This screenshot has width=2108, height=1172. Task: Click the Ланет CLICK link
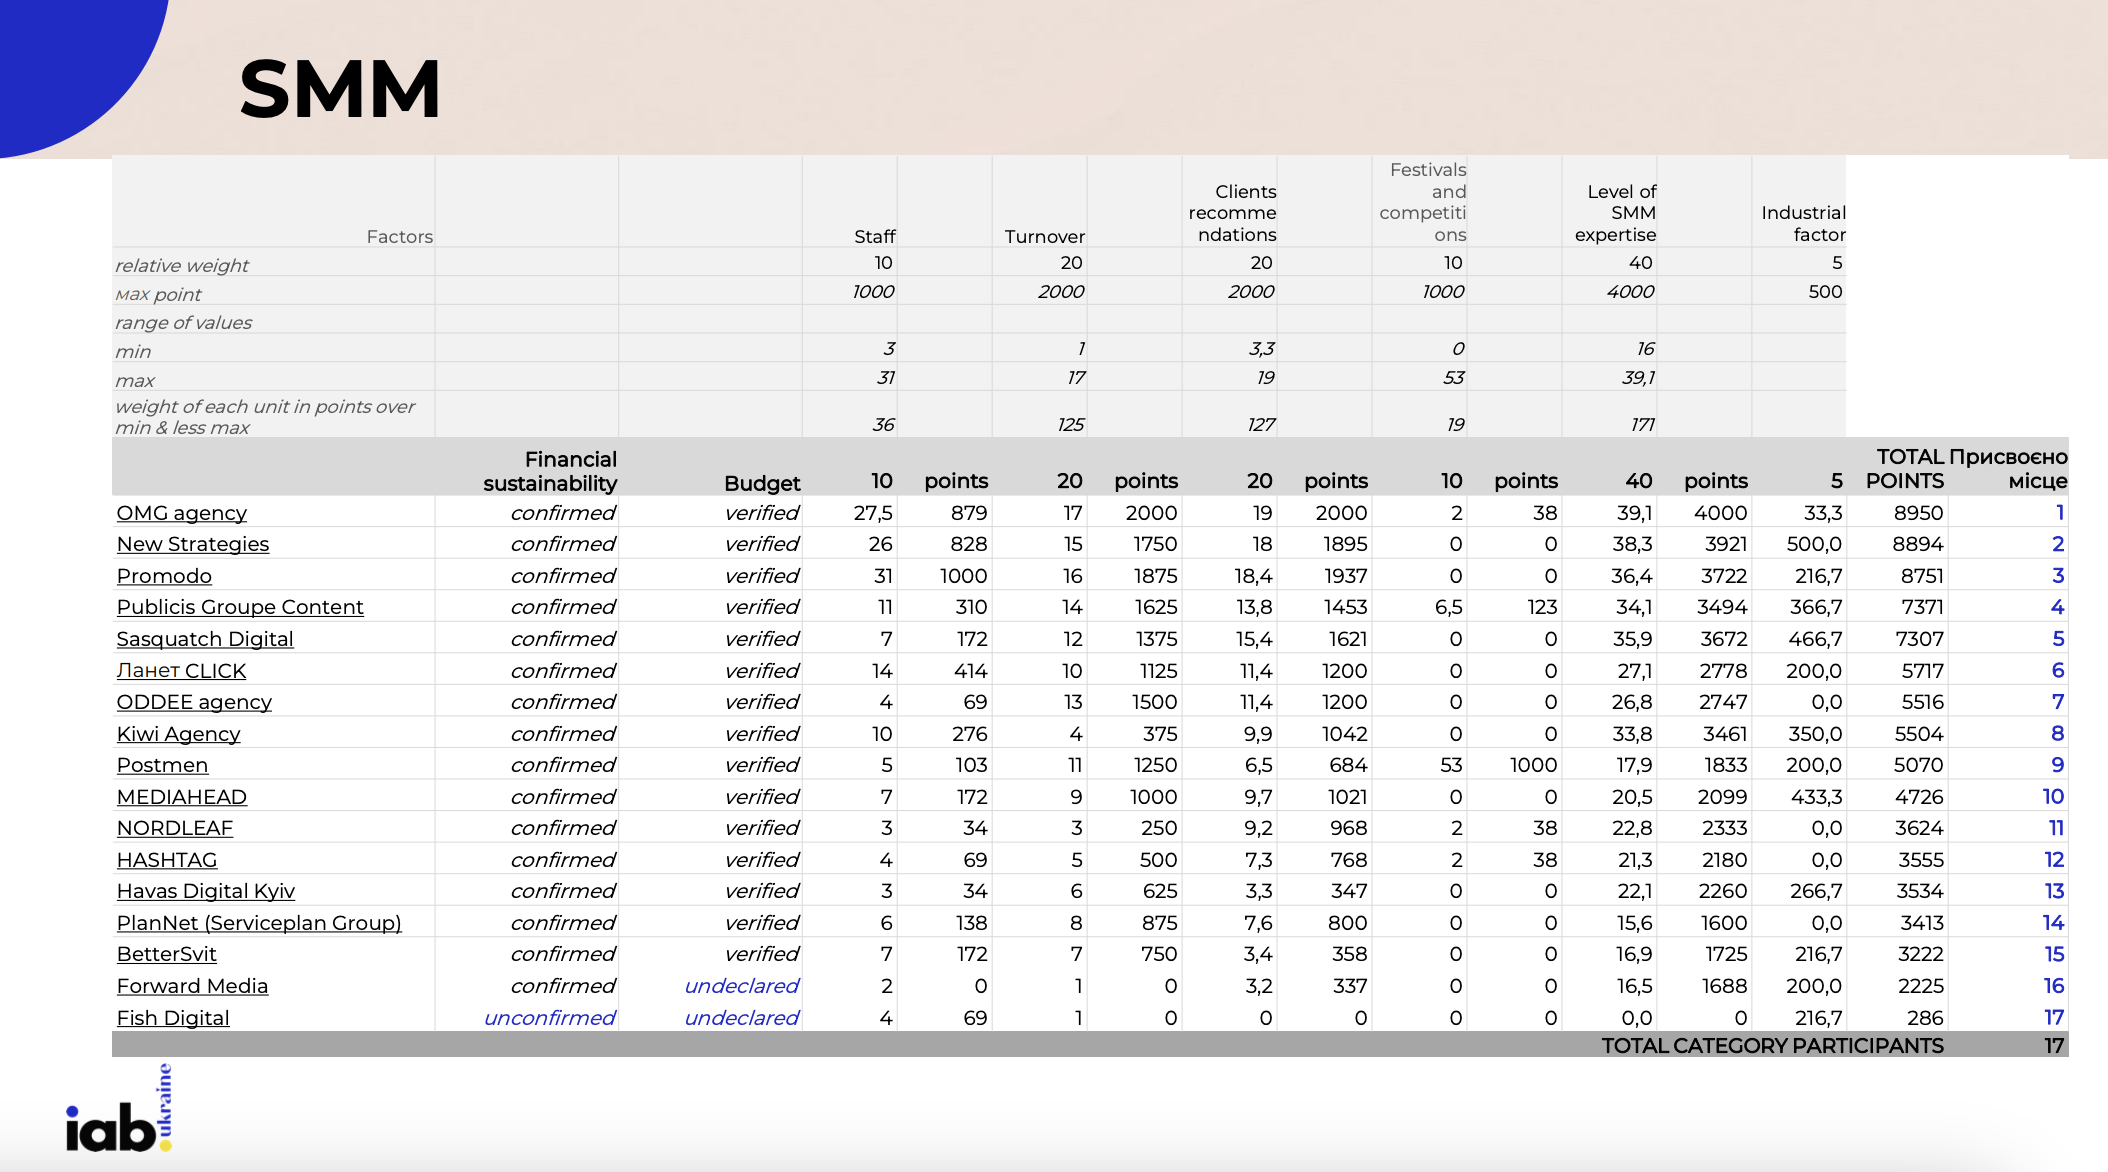[x=181, y=671]
